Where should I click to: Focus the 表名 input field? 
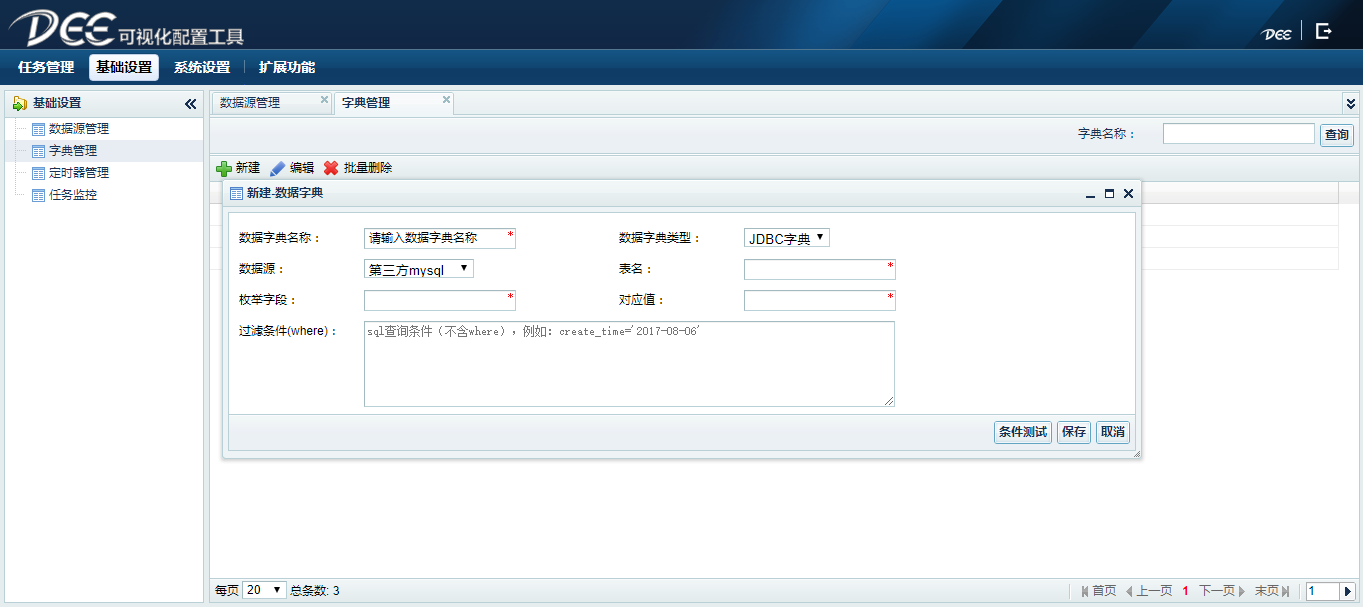tap(820, 269)
